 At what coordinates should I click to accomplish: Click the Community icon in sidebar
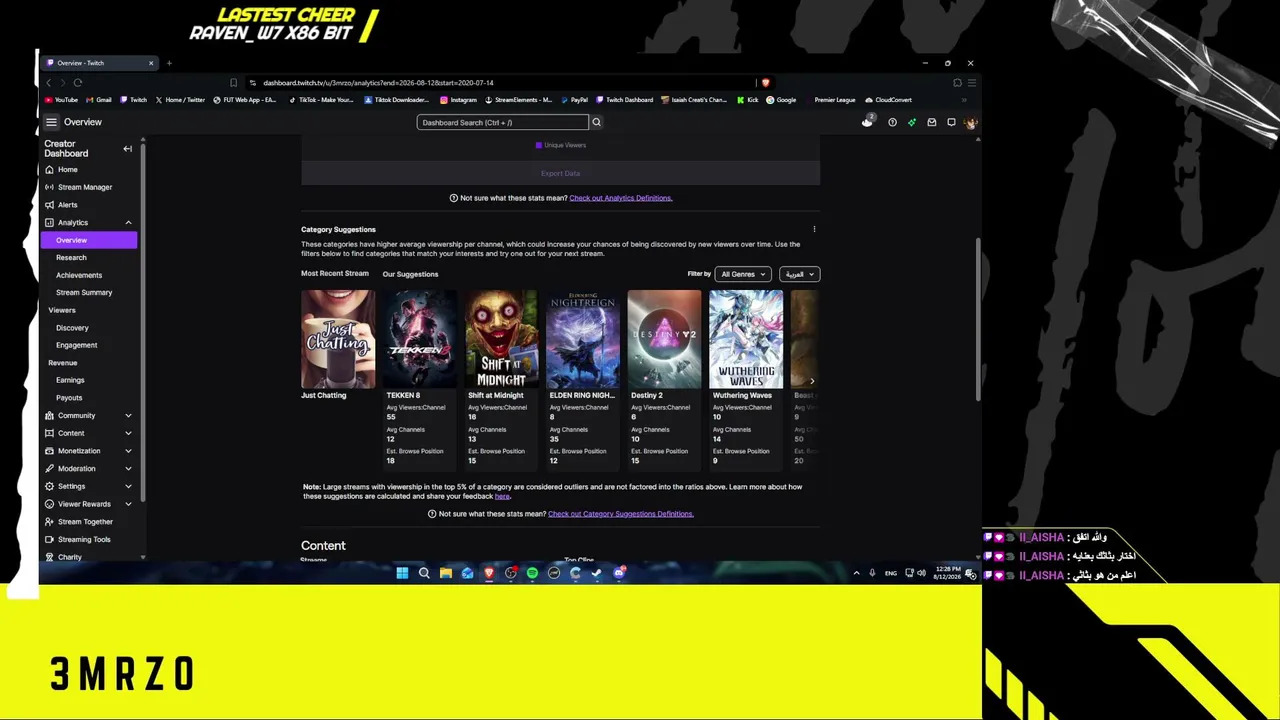coord(49,416)
